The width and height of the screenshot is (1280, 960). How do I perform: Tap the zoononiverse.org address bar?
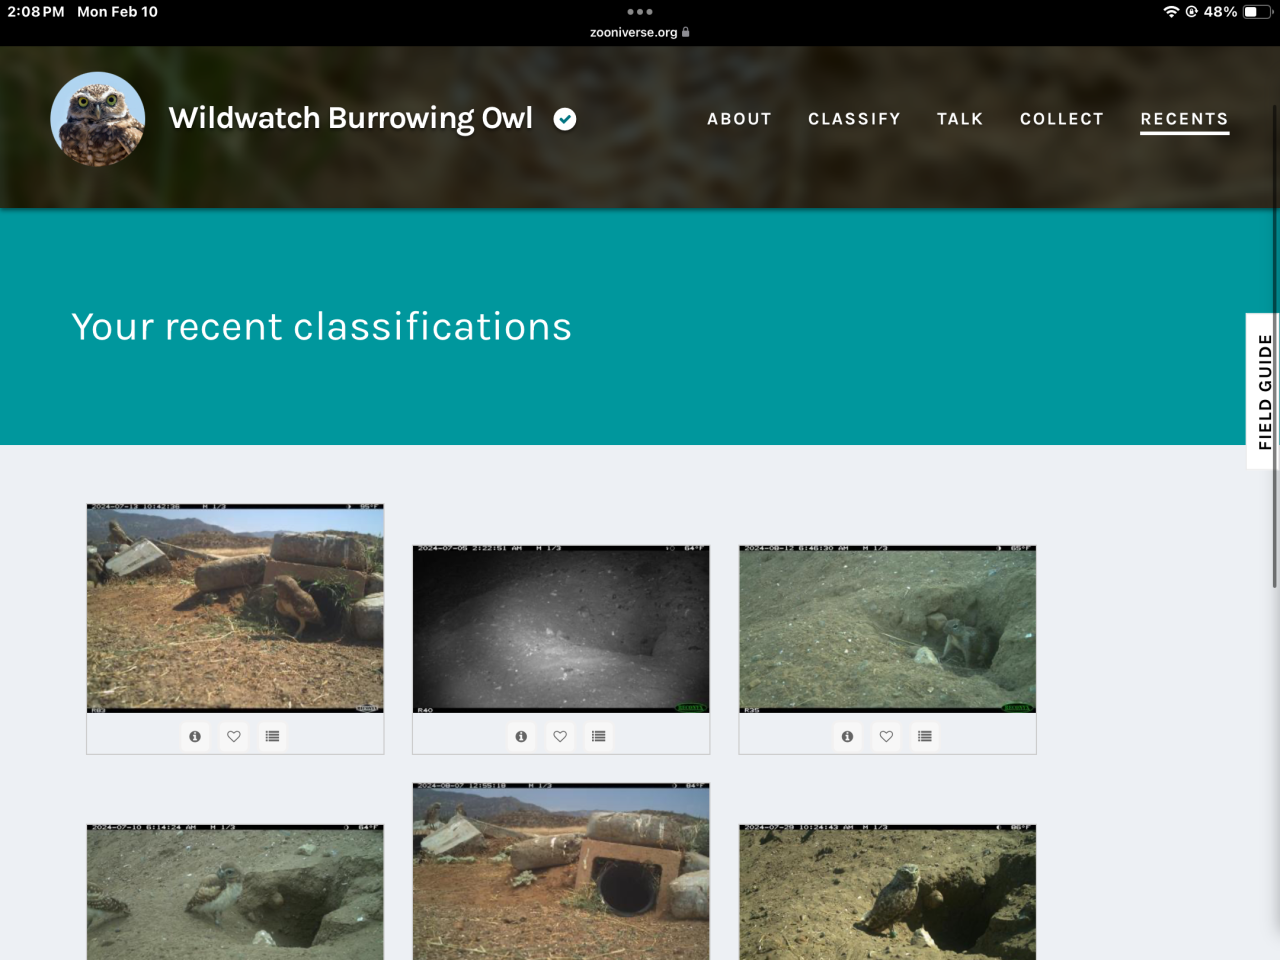[x=640, y=32]
